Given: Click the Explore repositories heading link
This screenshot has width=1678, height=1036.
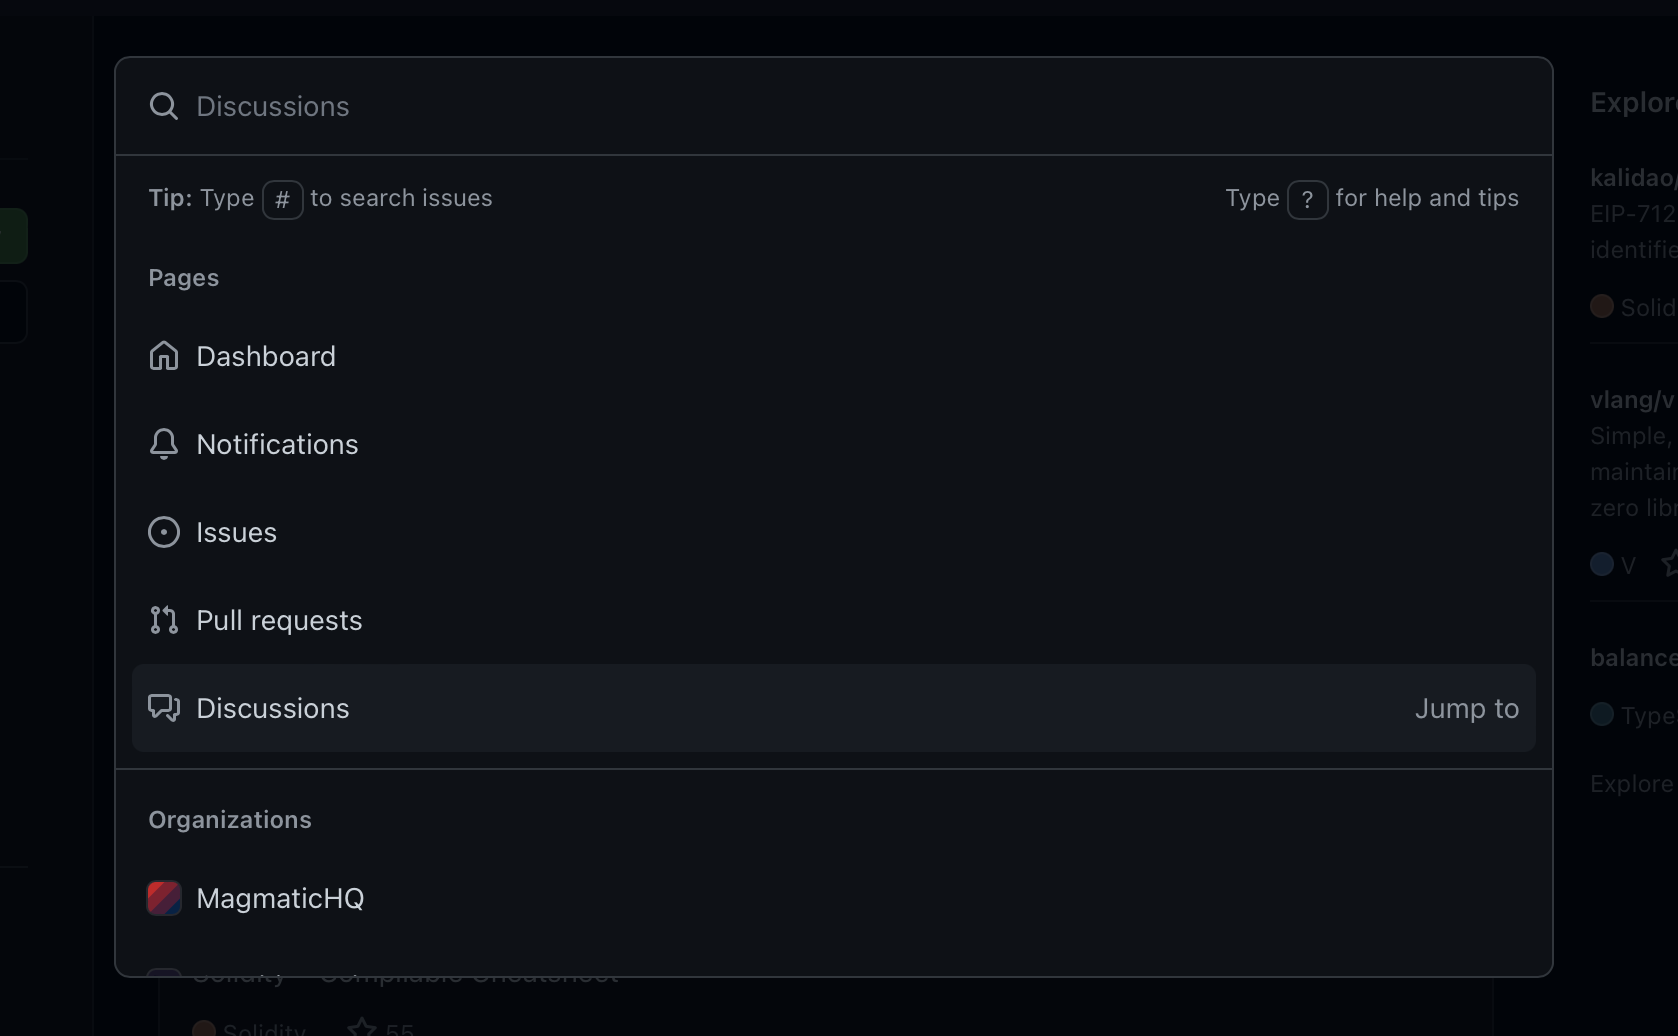Looking at the screenshot, I should click(x=1631, y=101).
